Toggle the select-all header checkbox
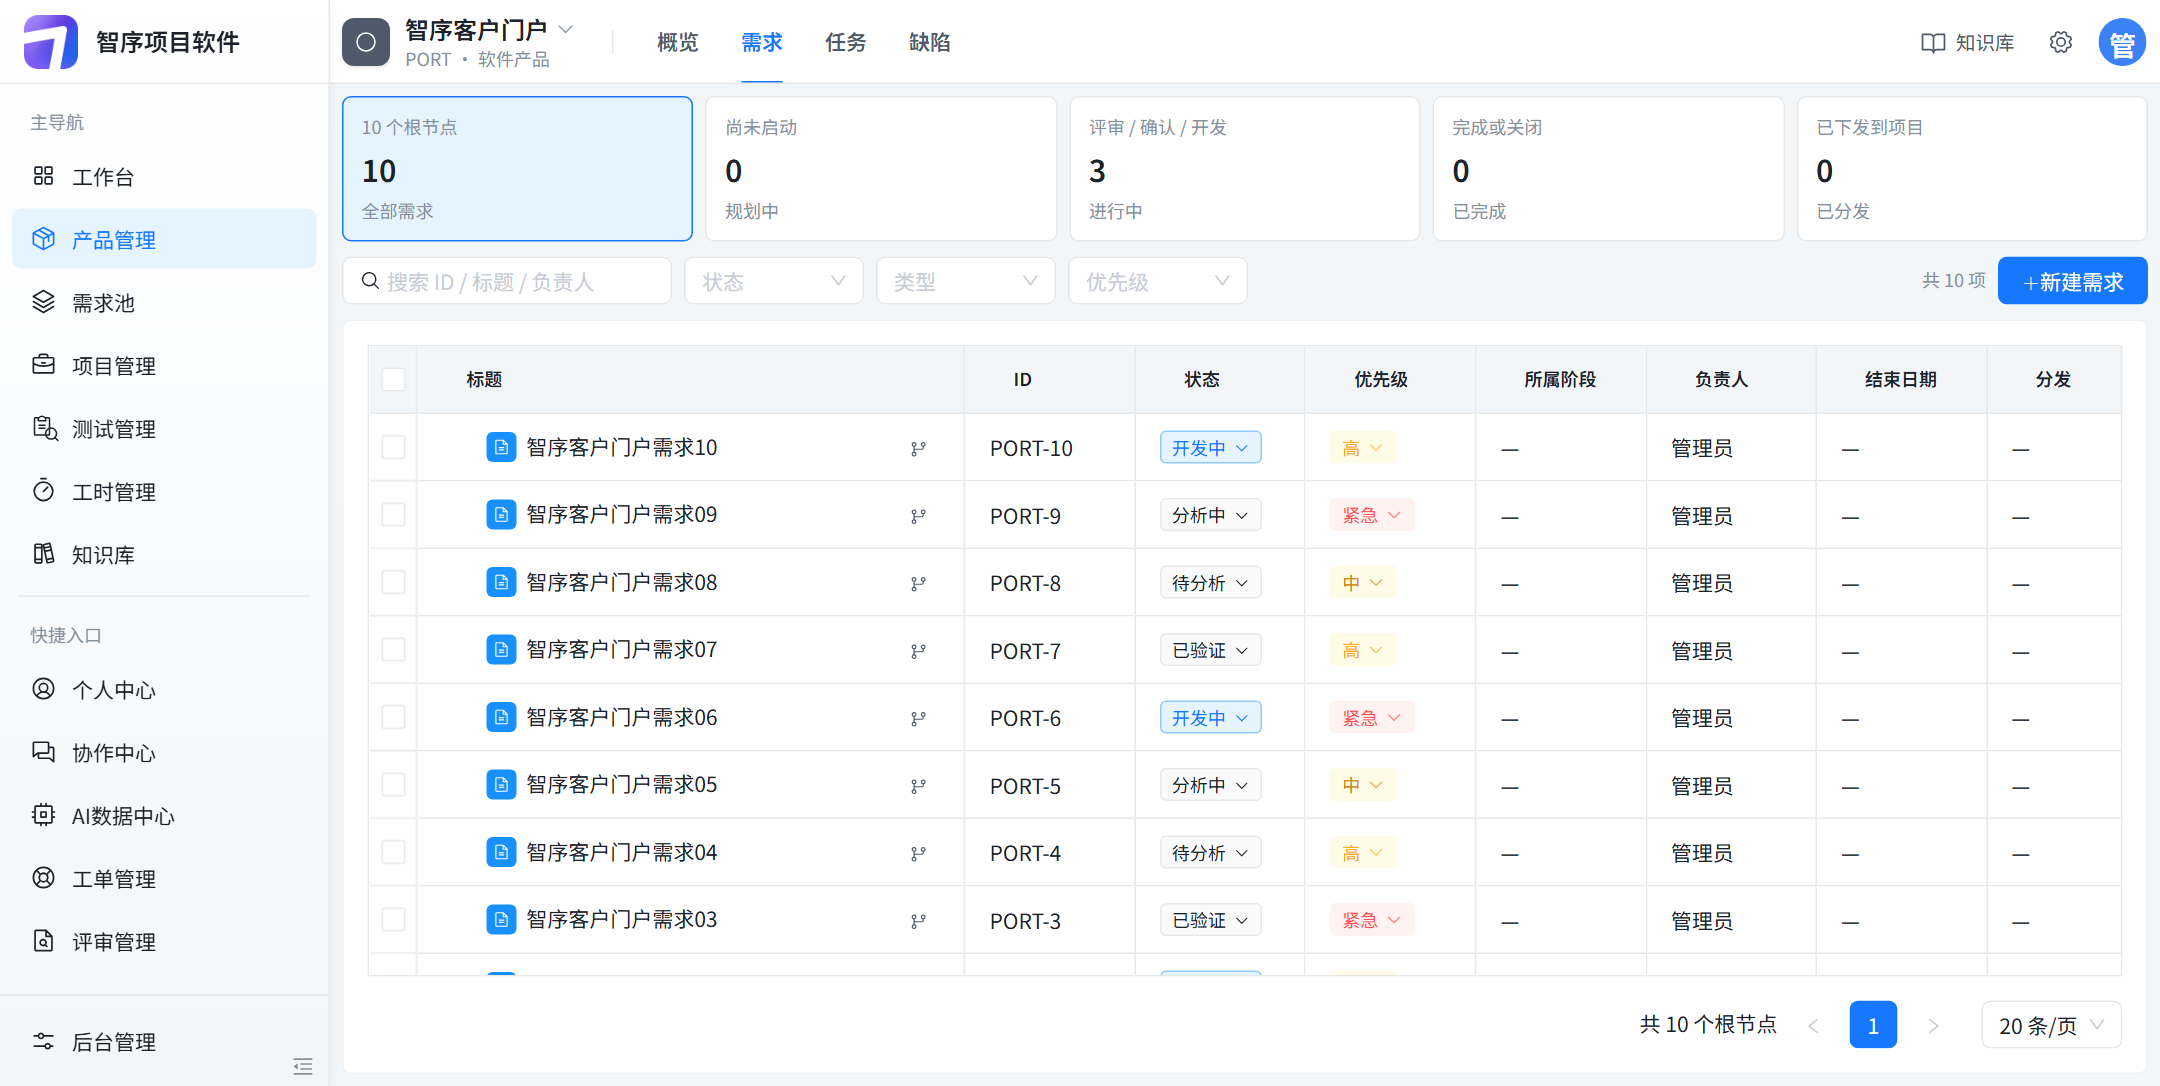 coord(394,379)
